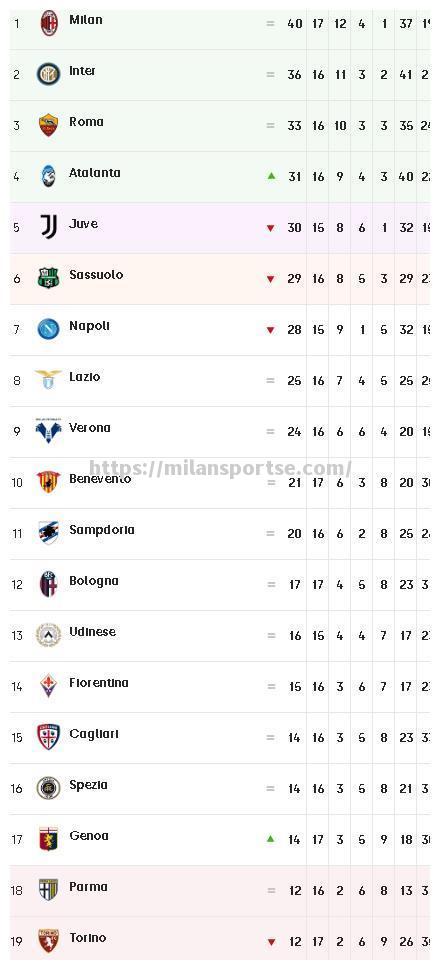The width and height of the screenshot is (440, 970).
Task: Click the Juventus J logo
Action: (48, 227)
